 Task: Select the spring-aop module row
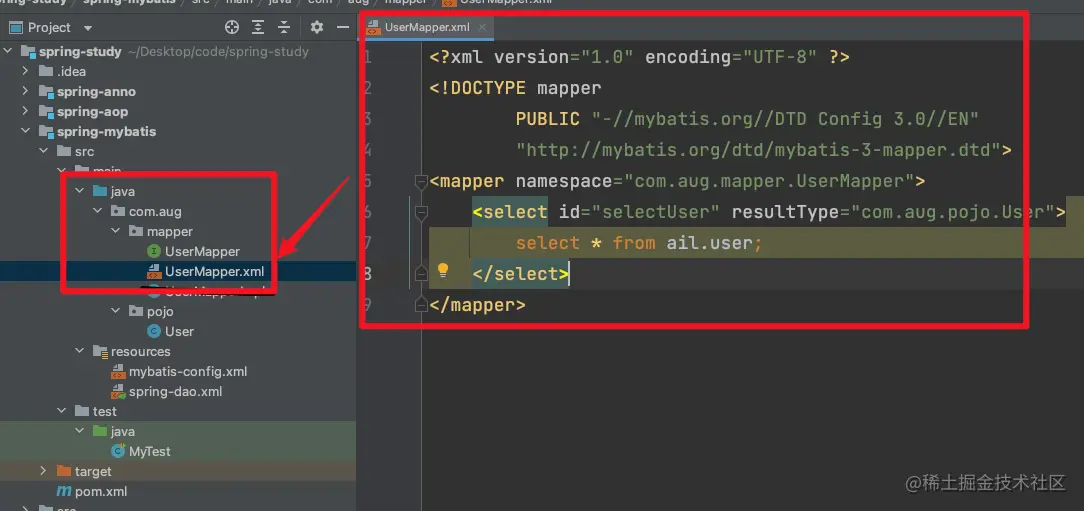coord(178,111)
